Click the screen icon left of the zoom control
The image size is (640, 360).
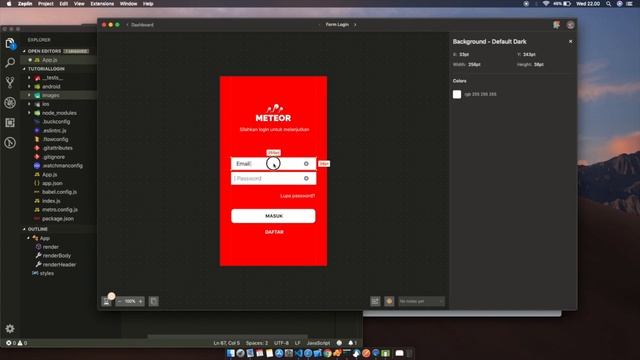coord(107,301)
